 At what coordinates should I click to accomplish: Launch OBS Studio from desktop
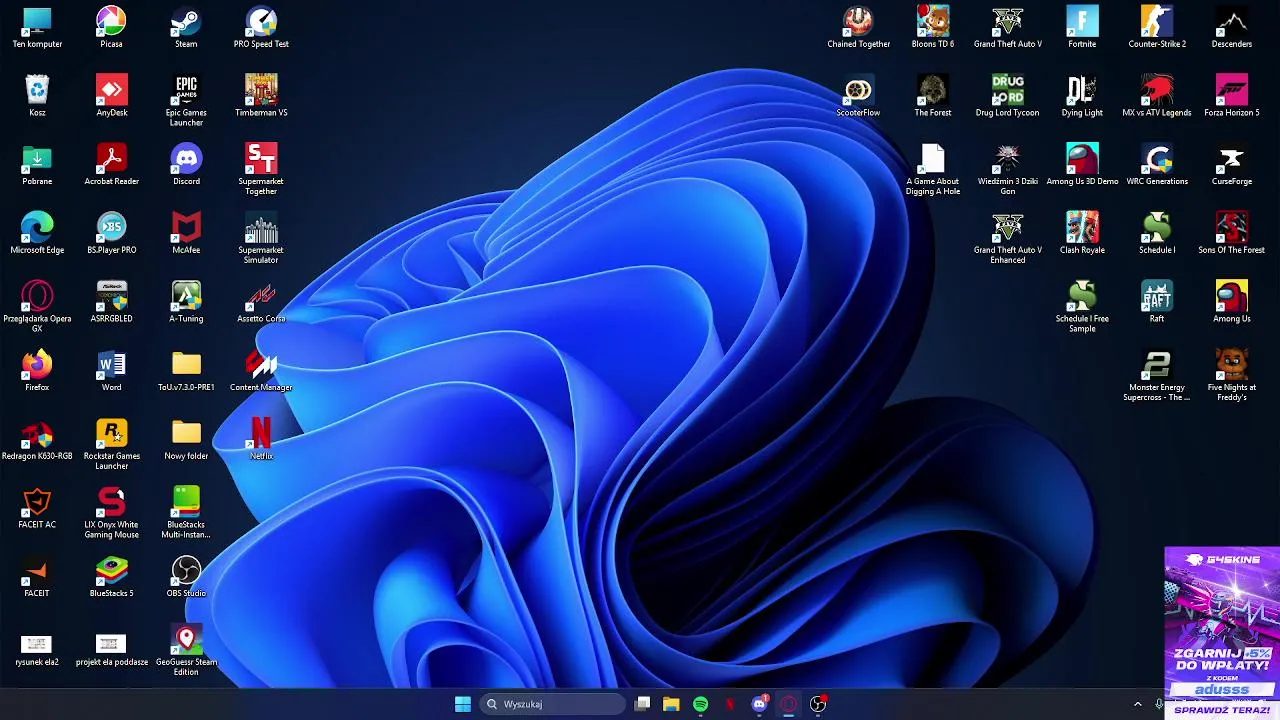pyautogui.click(x=186, y=577)
